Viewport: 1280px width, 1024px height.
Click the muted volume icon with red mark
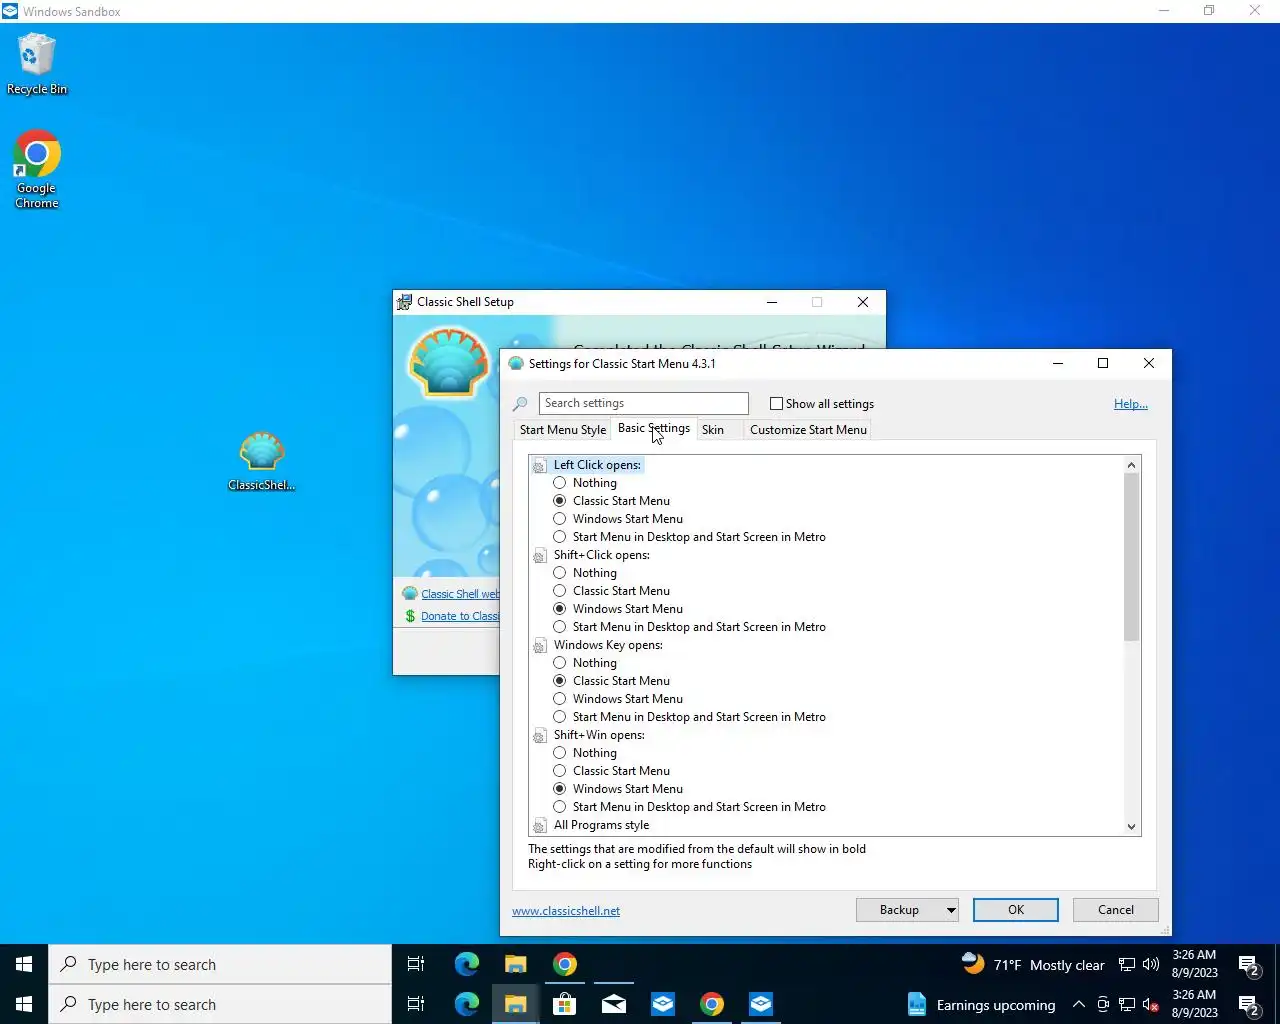point(1151,1005)
